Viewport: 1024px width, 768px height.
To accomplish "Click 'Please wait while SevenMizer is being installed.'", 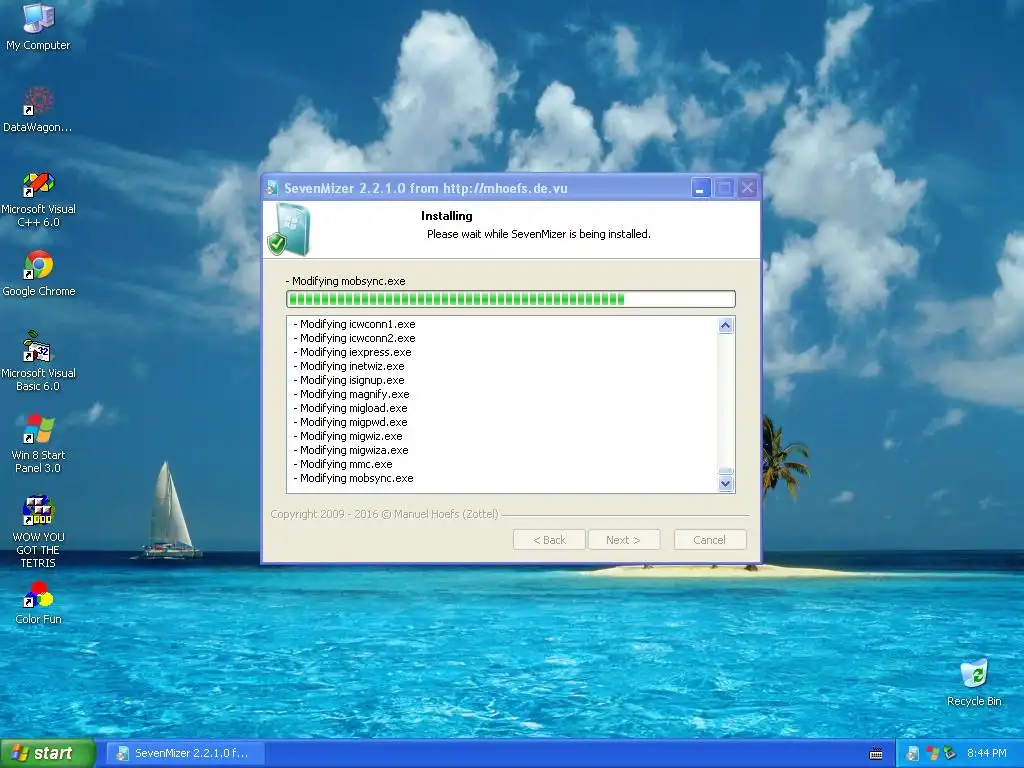I will point(539,234).
